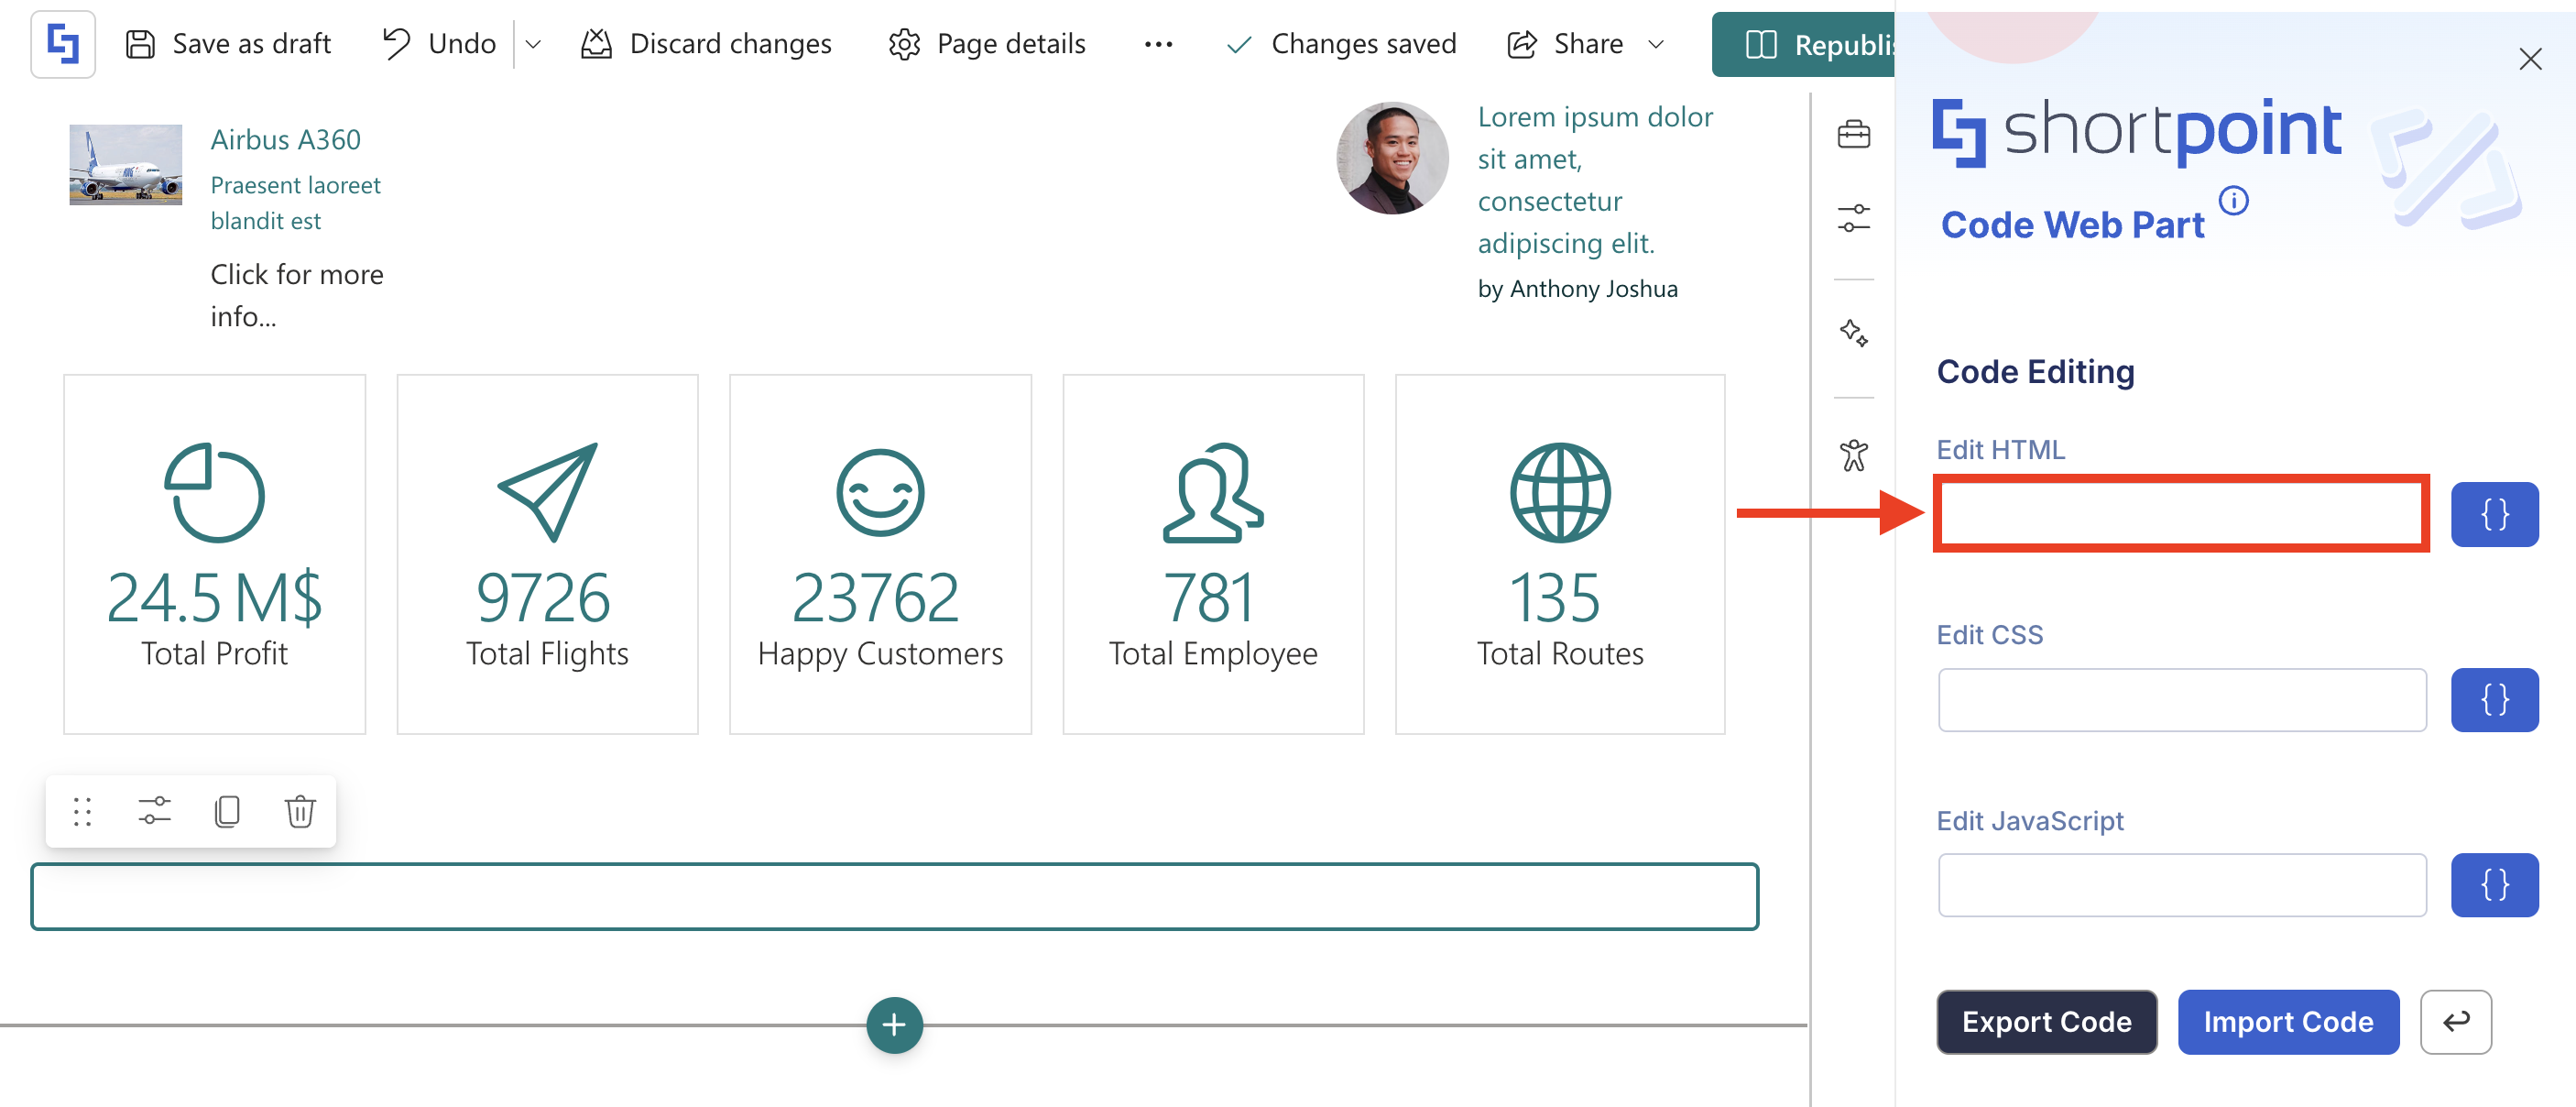
Task: Expand the Share dropdown chevron
Action: pyautogui.click(x=1655, y=44)
